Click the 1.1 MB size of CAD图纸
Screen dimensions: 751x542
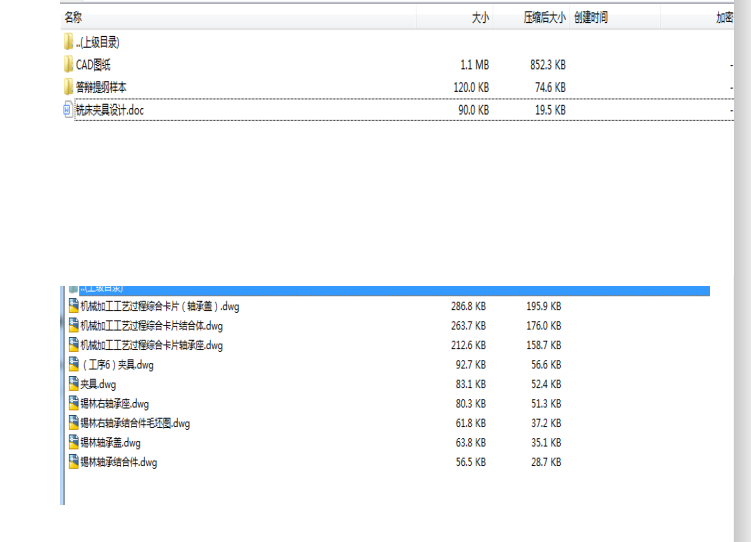coord(475,65)
